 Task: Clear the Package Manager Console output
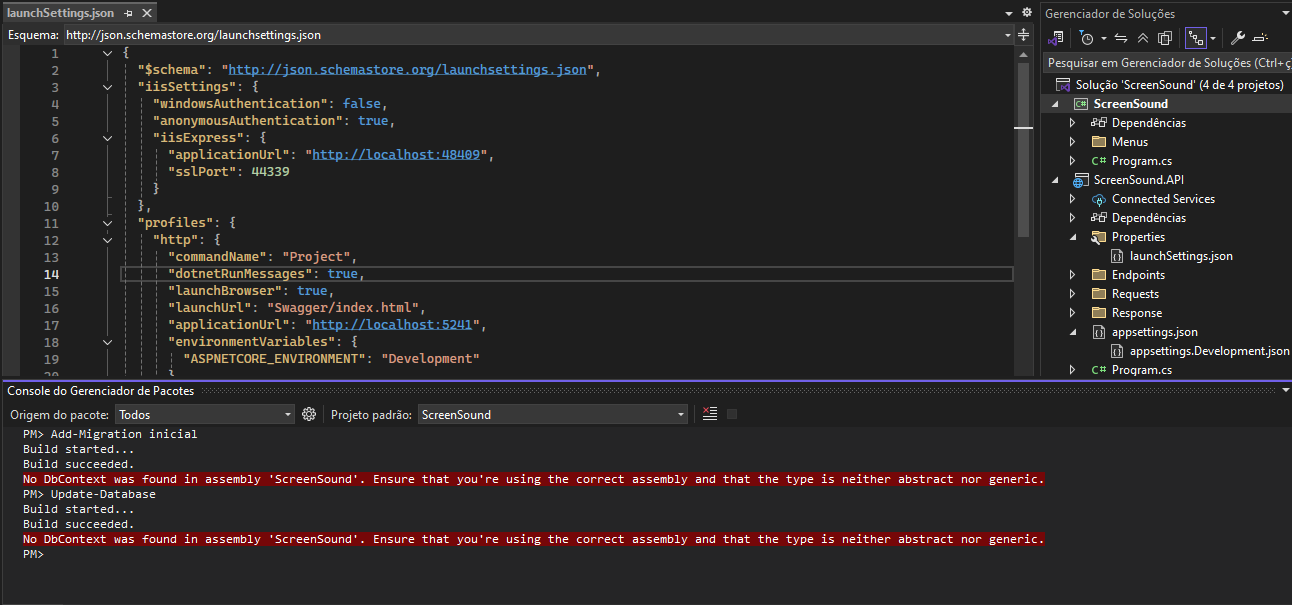(710, 414)
